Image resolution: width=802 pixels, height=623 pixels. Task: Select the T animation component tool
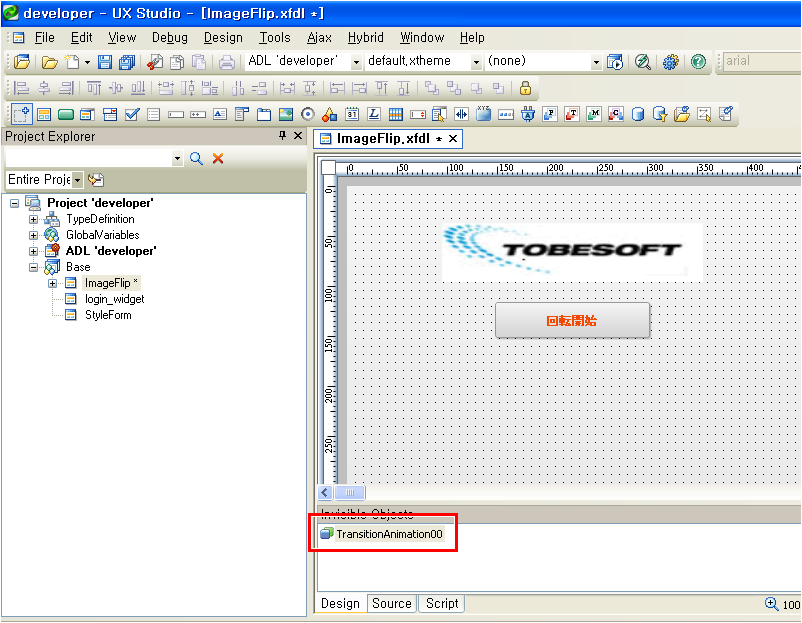(572, 115)
